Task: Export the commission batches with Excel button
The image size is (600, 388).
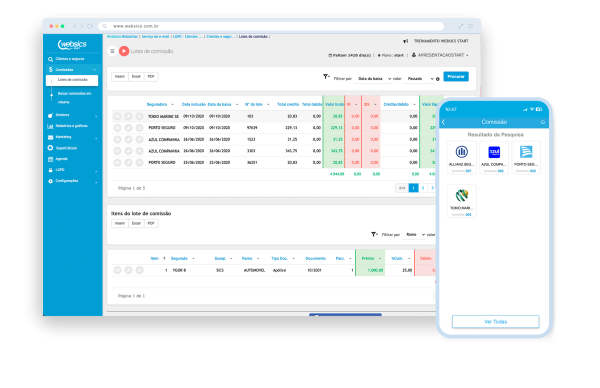Action: pyautogui.click(x=136, y=77)
